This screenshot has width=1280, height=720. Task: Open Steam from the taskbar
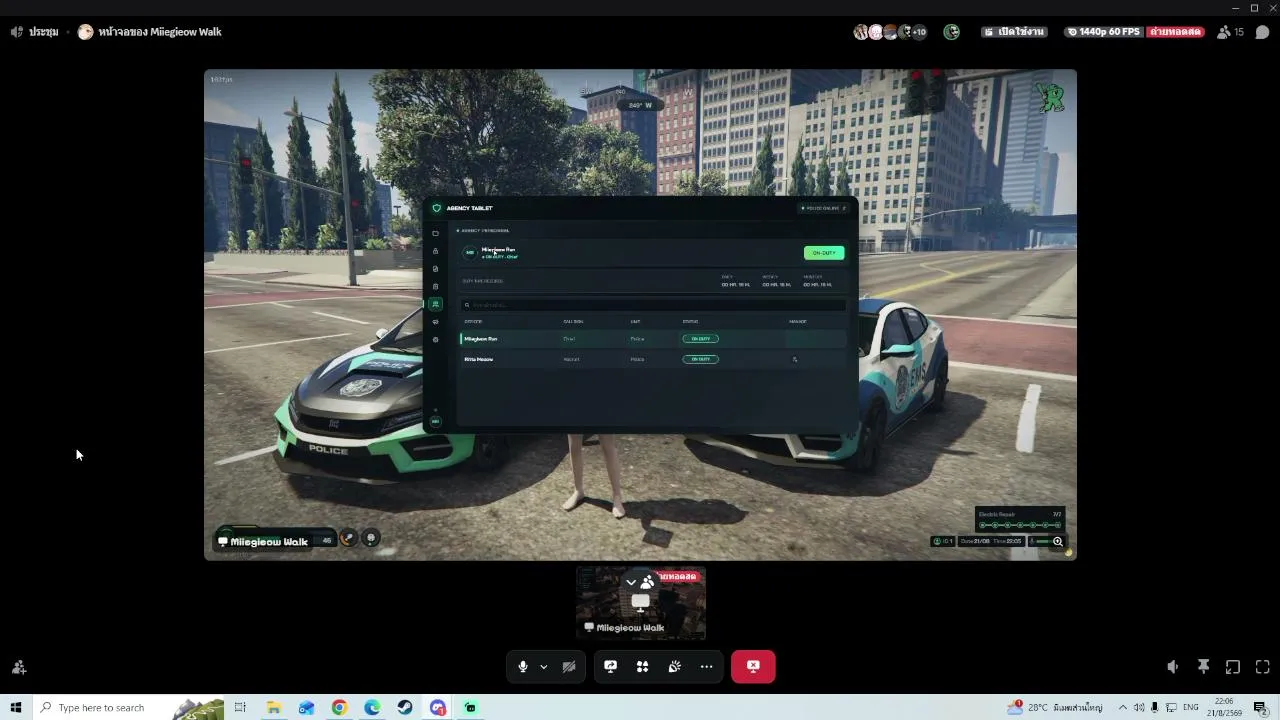pyautogui.click(x=405, y=708)
